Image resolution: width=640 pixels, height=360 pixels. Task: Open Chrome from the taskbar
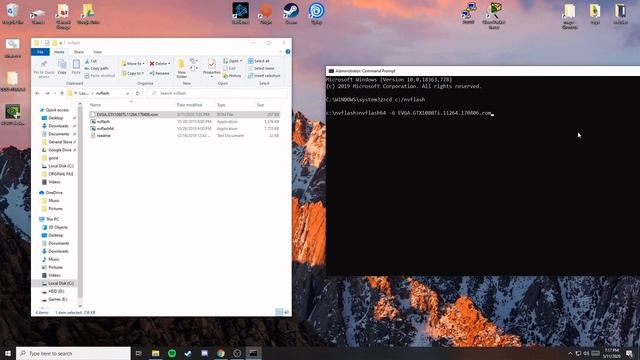[221, 353]
